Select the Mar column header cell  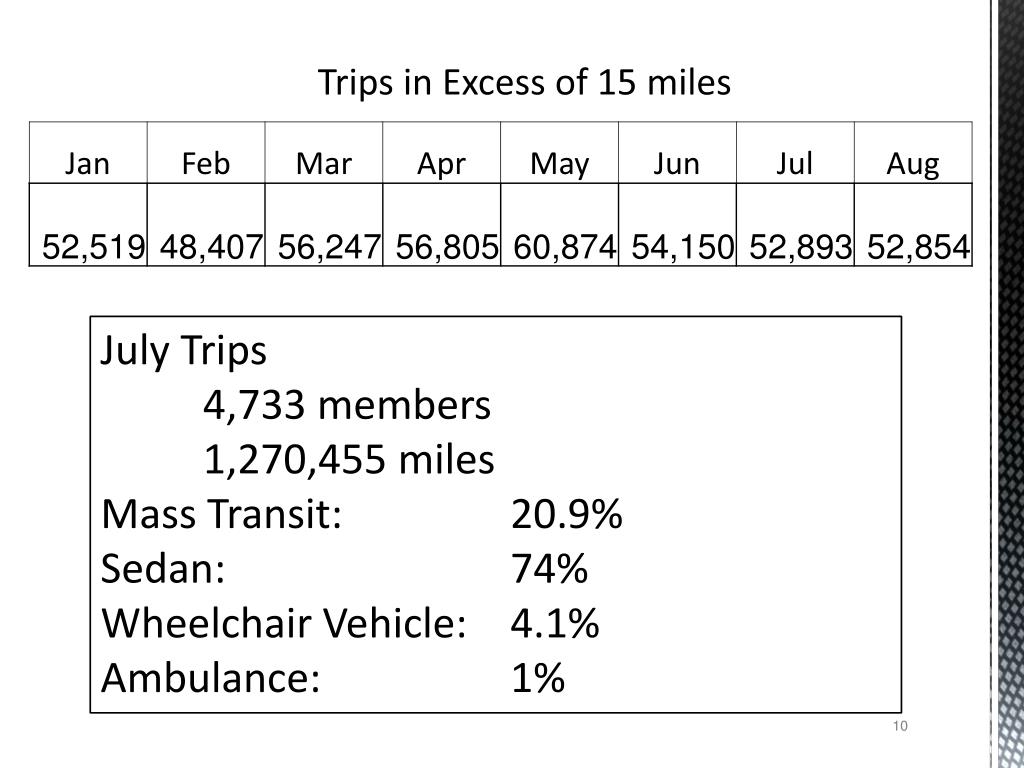[324, 152]
